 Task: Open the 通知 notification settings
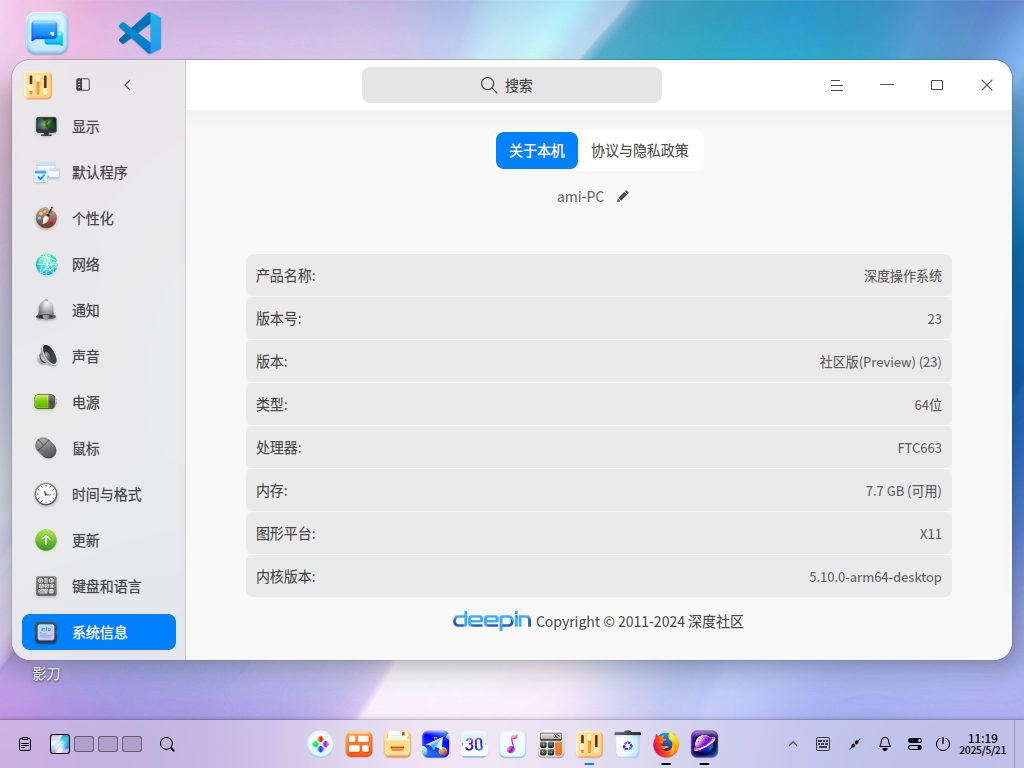pyautogui.click(x=99, y=311)
